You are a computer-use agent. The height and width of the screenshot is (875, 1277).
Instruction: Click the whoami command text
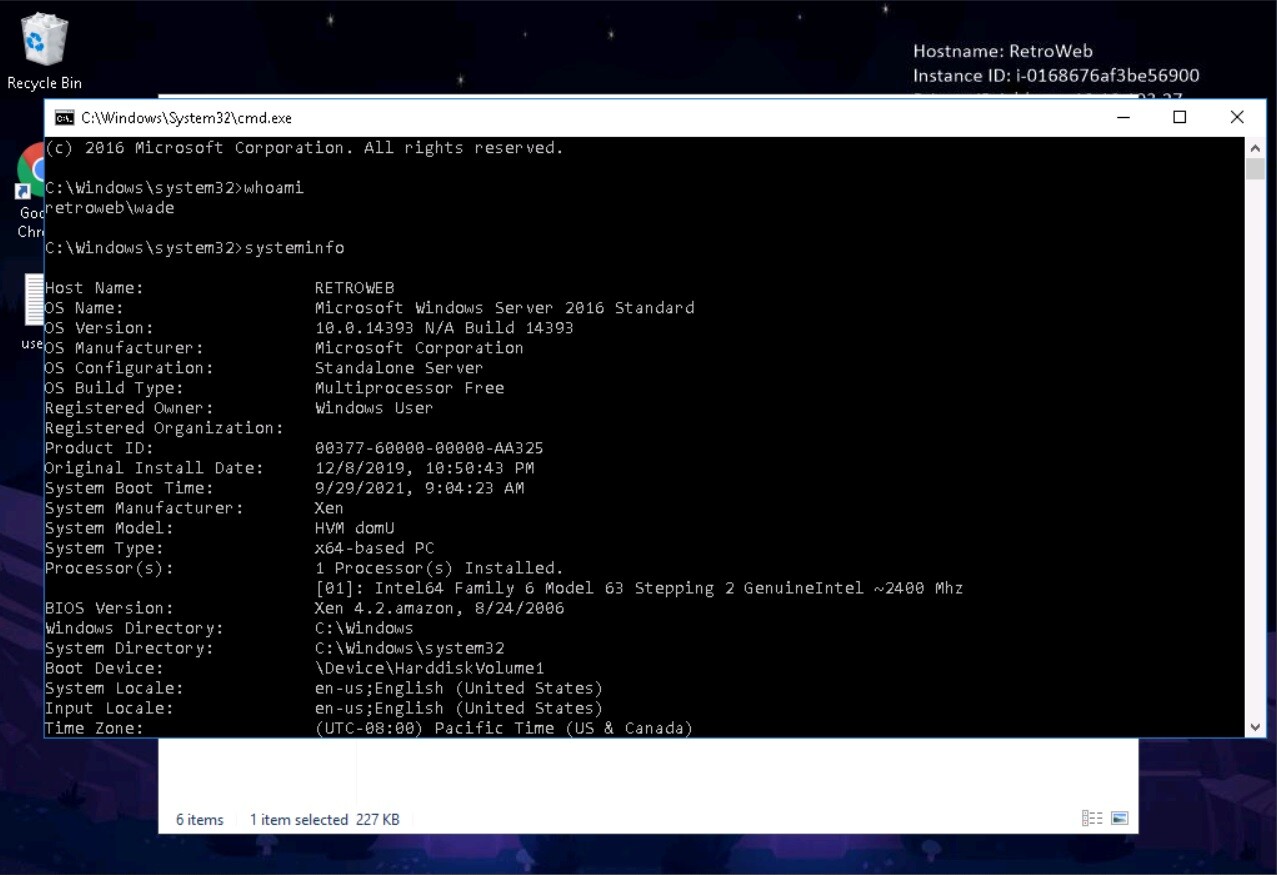tap(273, 188)
